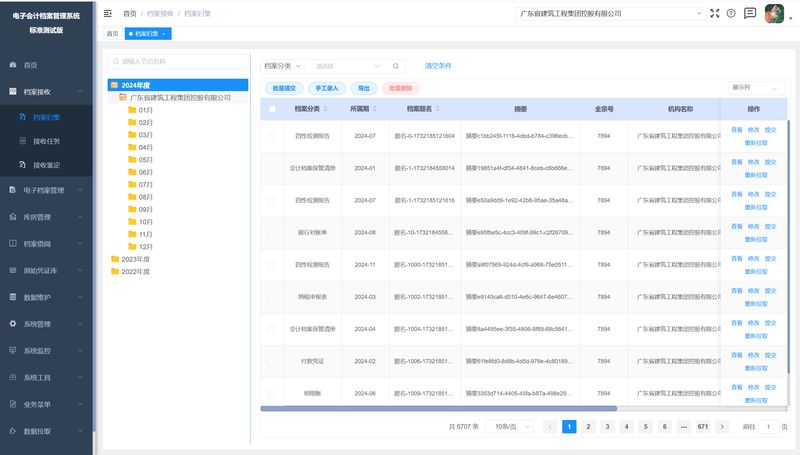Go to last page 671

pos(703,426)
